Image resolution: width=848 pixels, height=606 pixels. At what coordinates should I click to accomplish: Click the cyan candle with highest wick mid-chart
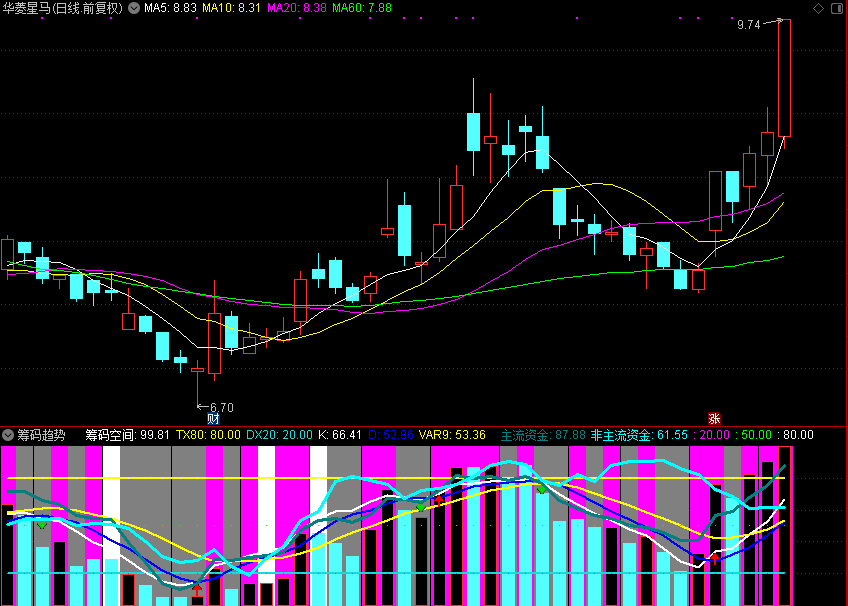click(473, 127)
